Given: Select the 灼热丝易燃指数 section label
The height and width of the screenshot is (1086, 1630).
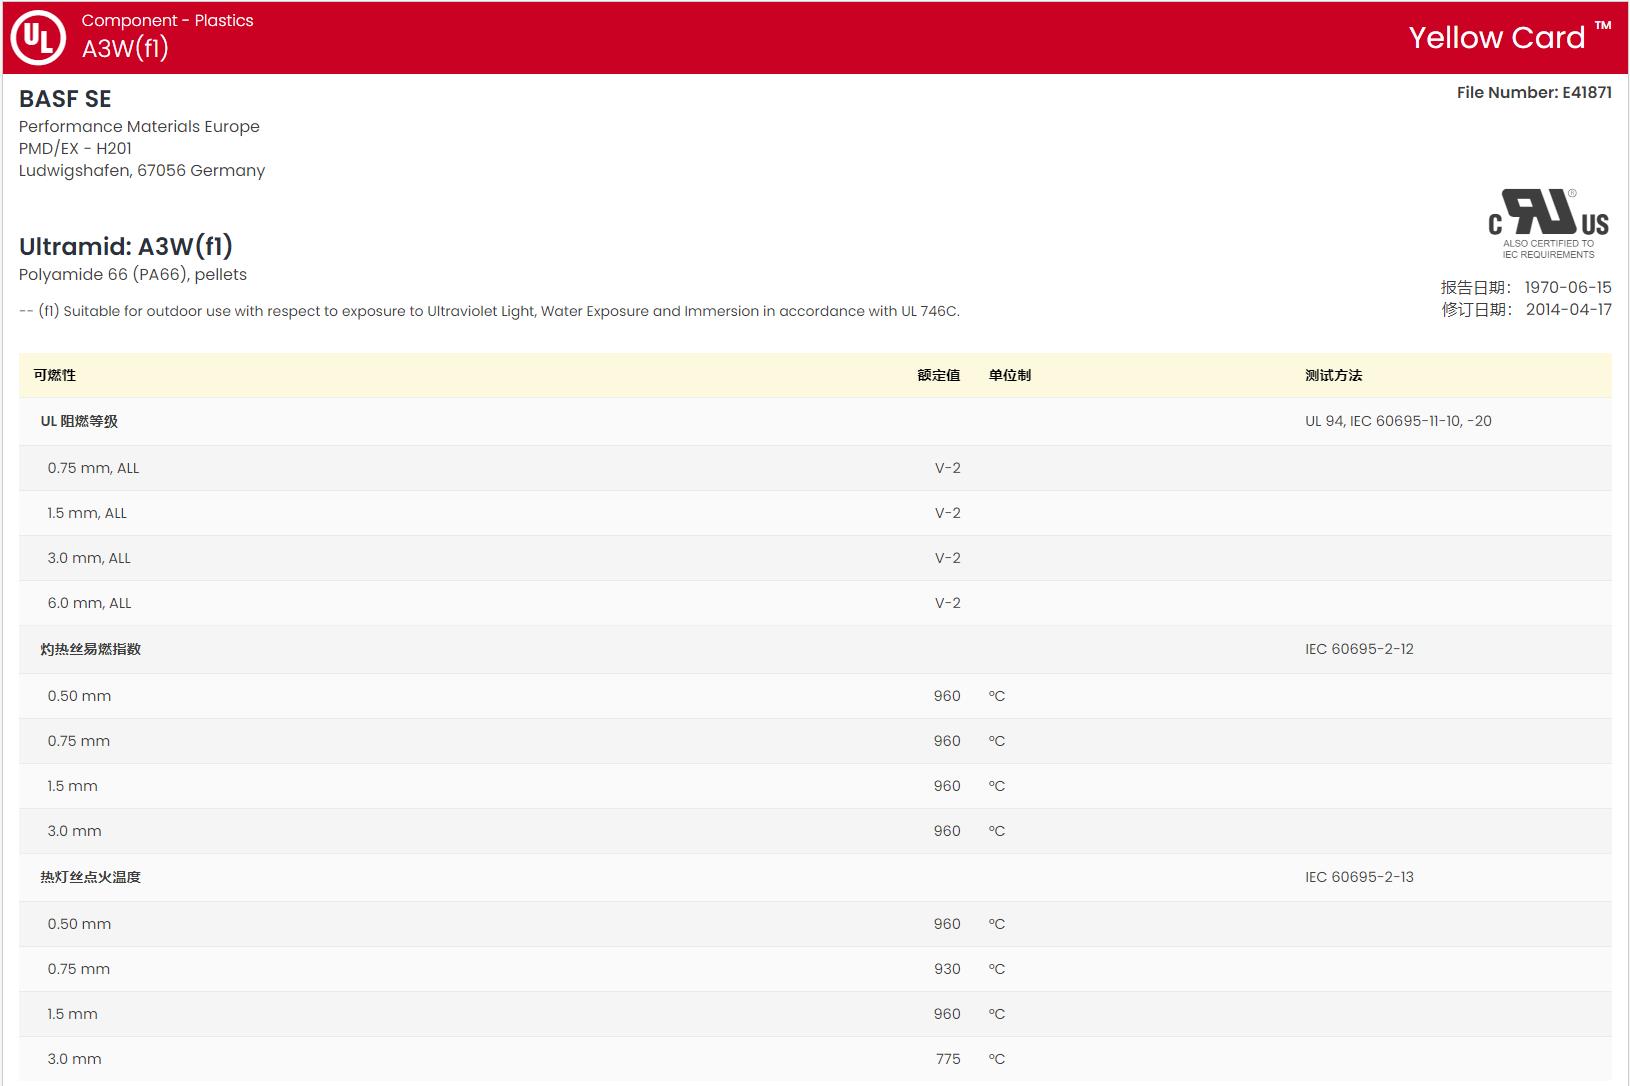Looking at the screenshot, I should tap(90, 649).
